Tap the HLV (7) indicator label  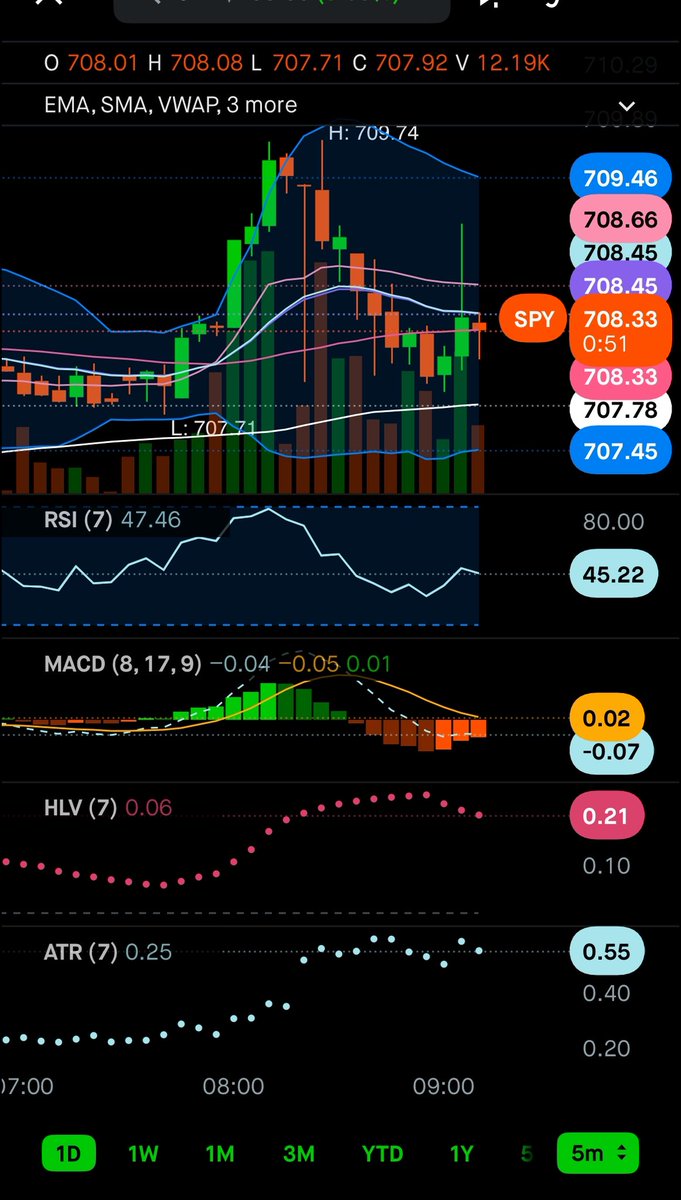[78, 808]
